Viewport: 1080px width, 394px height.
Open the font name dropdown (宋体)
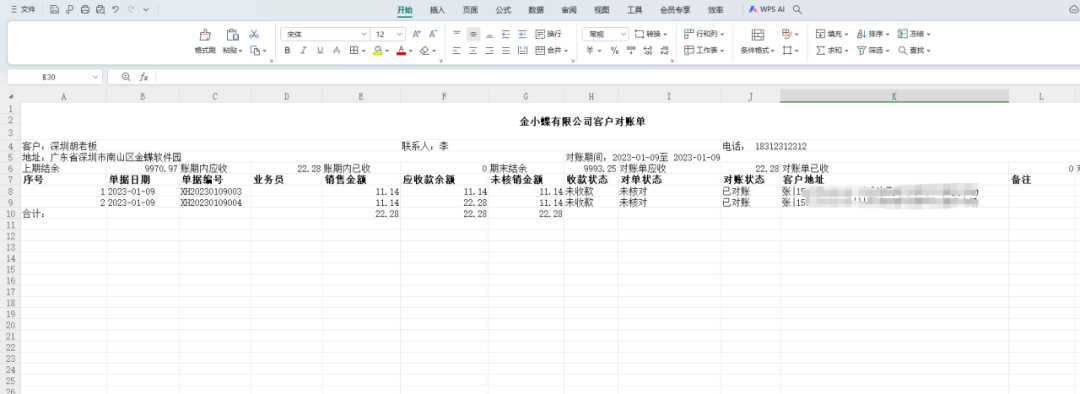pos(325,34)
